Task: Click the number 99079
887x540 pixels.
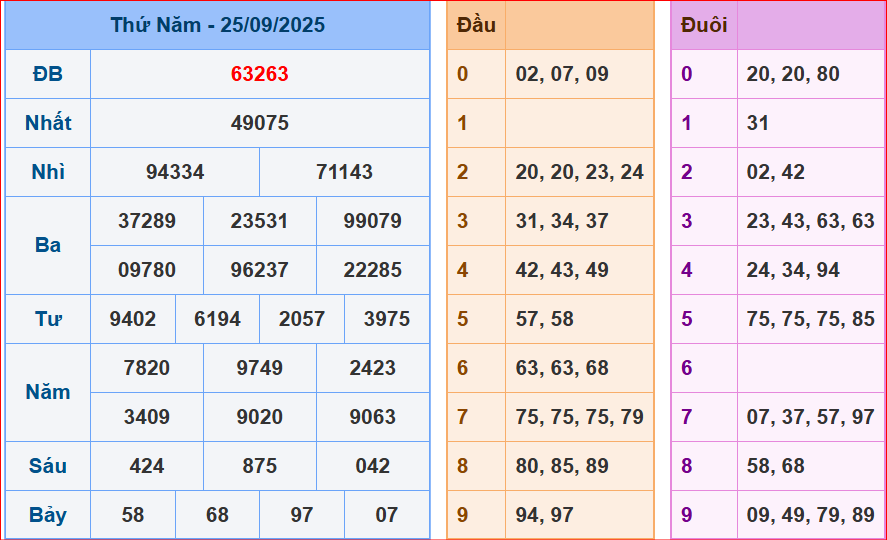Action: click(x=373, y=221)
